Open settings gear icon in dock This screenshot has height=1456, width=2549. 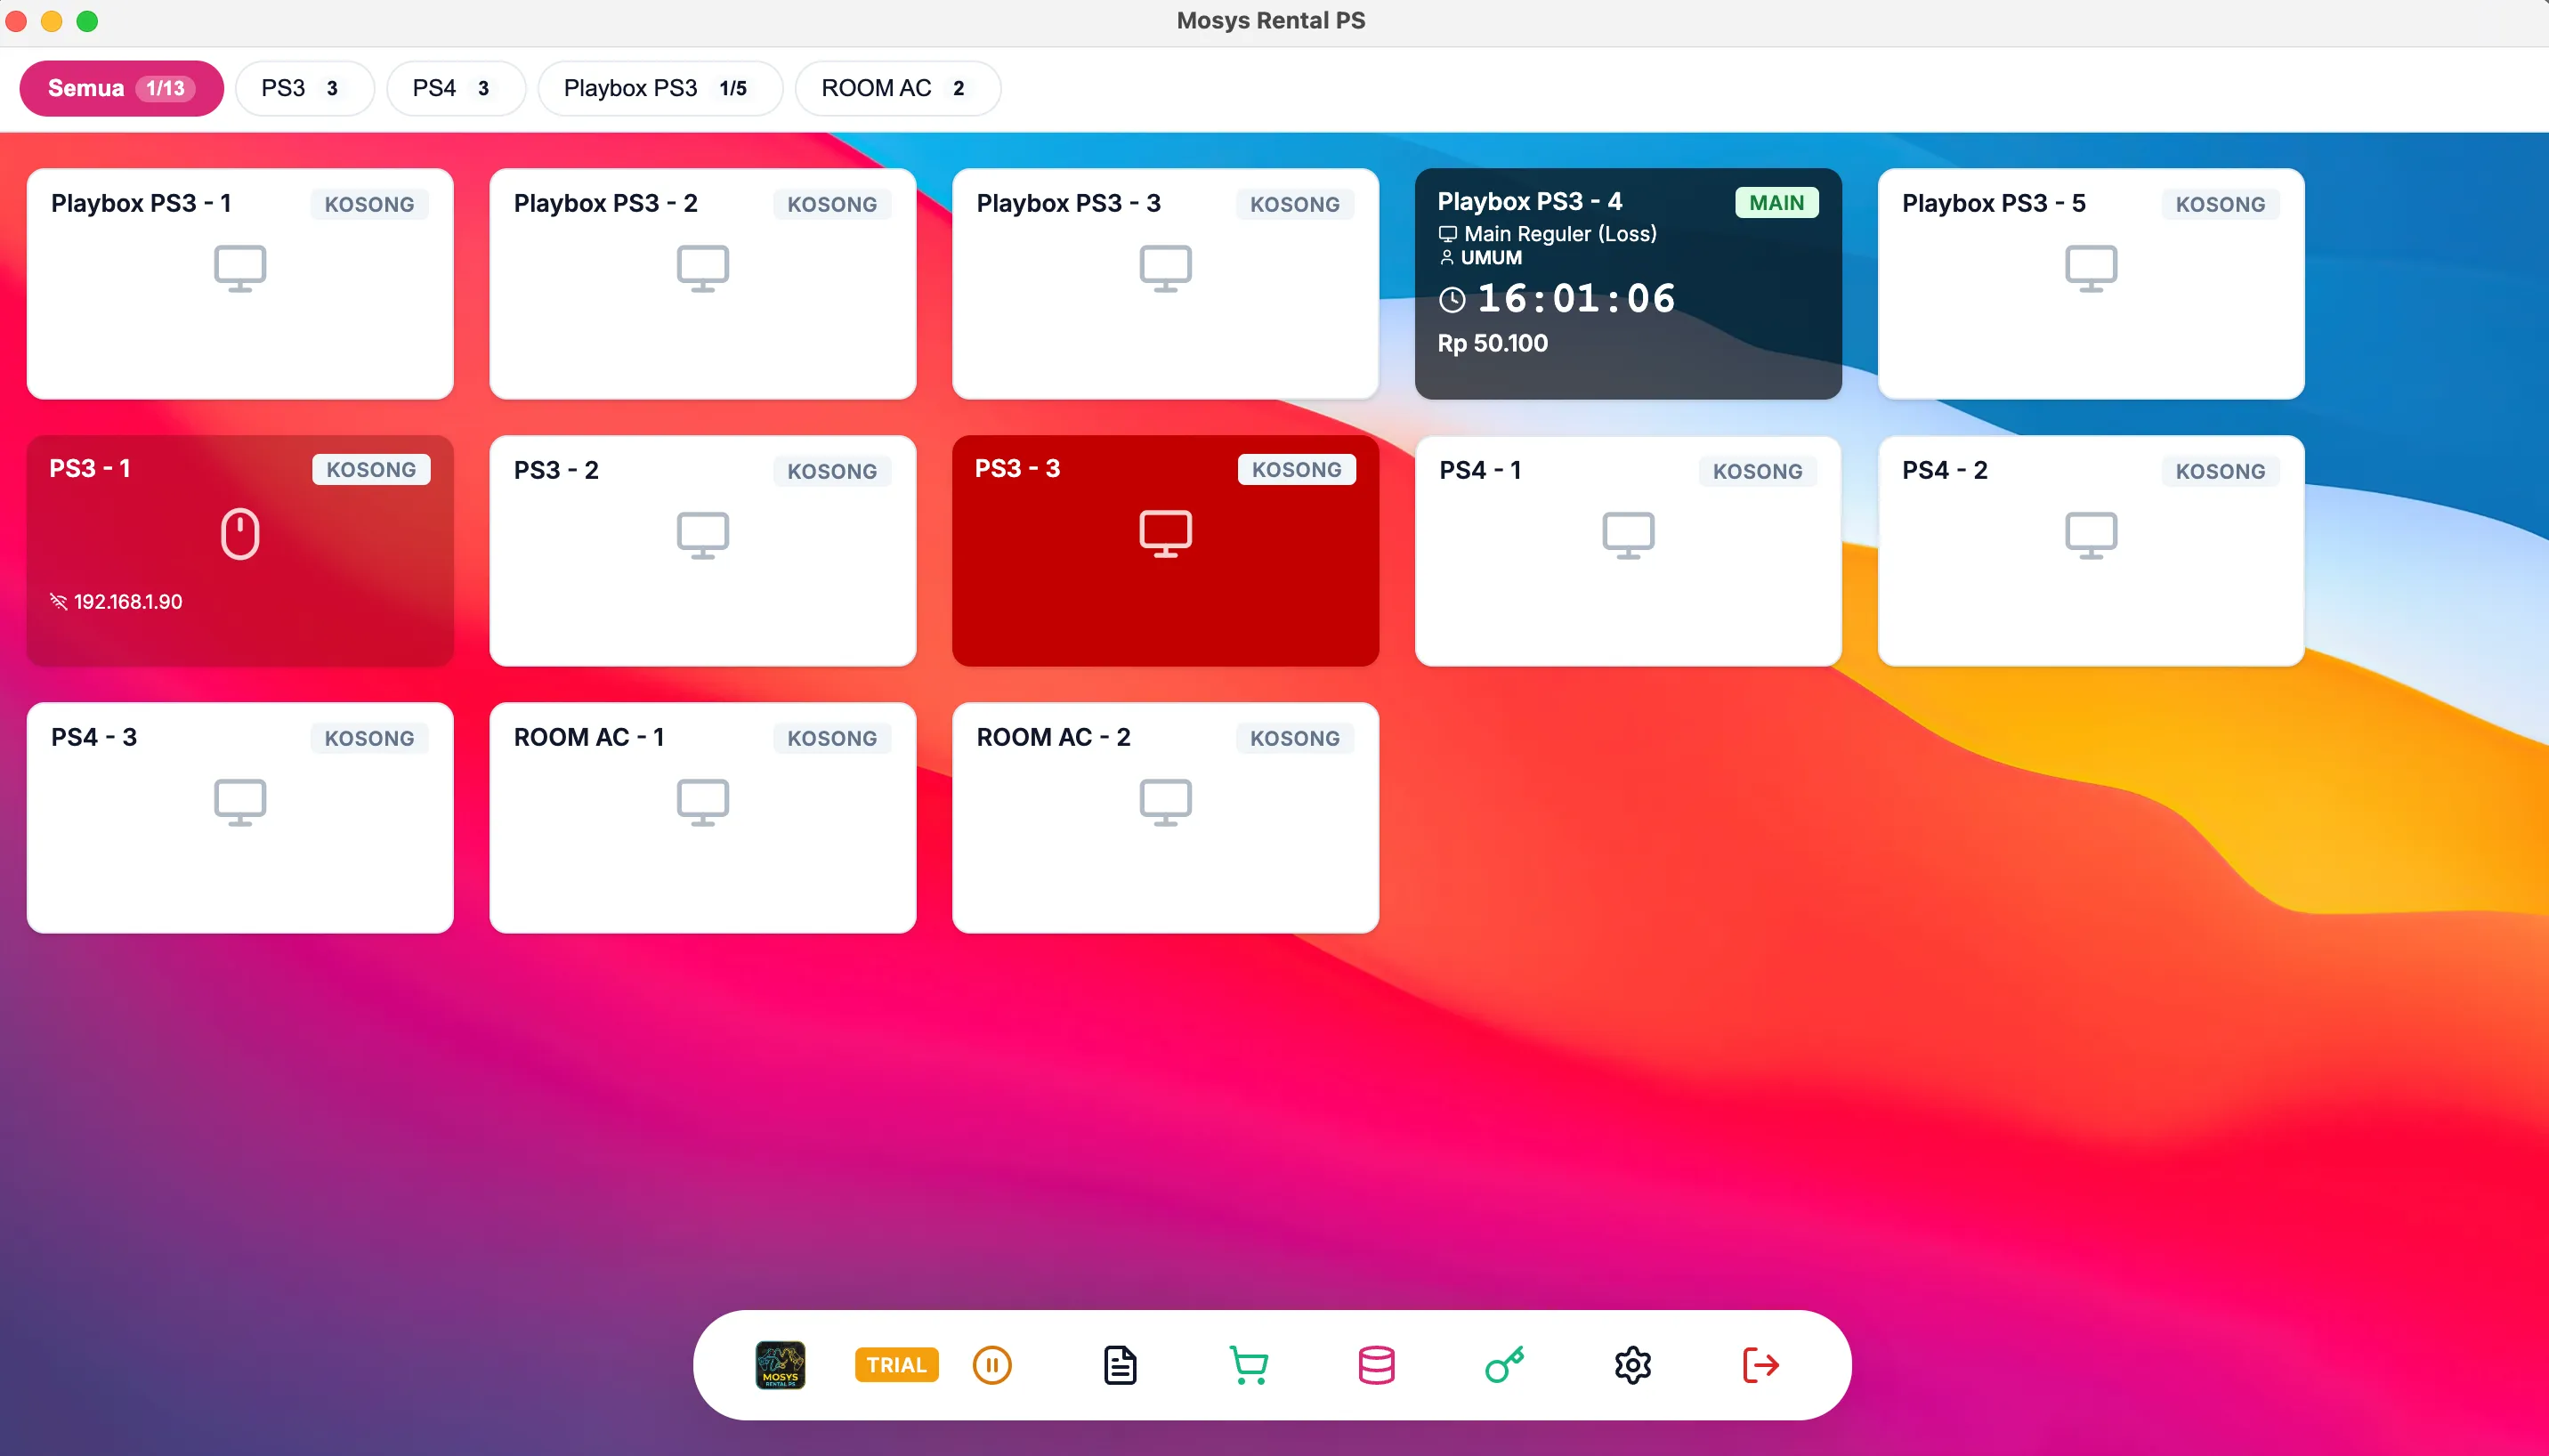tap(1632, 1365)
